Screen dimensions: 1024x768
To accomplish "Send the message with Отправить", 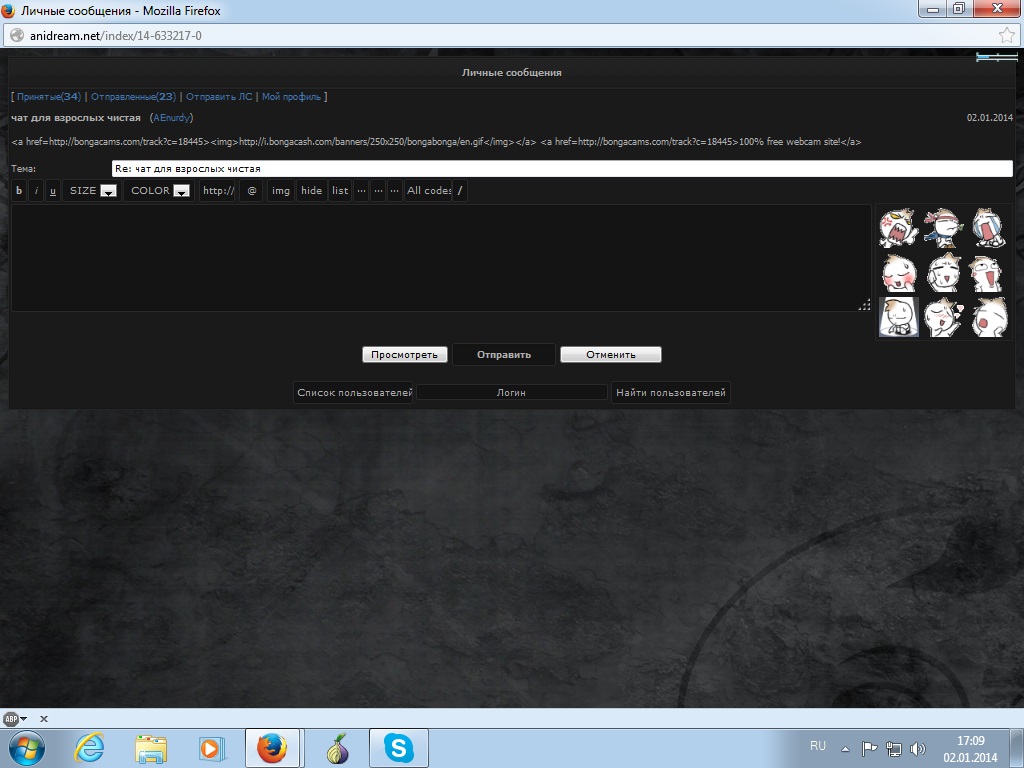I will [504, 355].
